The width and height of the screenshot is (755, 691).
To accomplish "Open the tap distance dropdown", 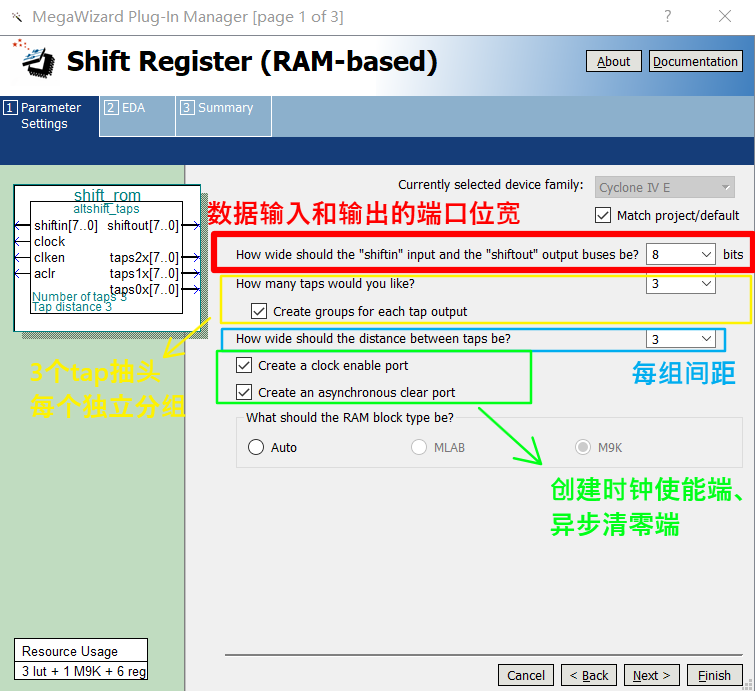I will click(x=680, y=339).
